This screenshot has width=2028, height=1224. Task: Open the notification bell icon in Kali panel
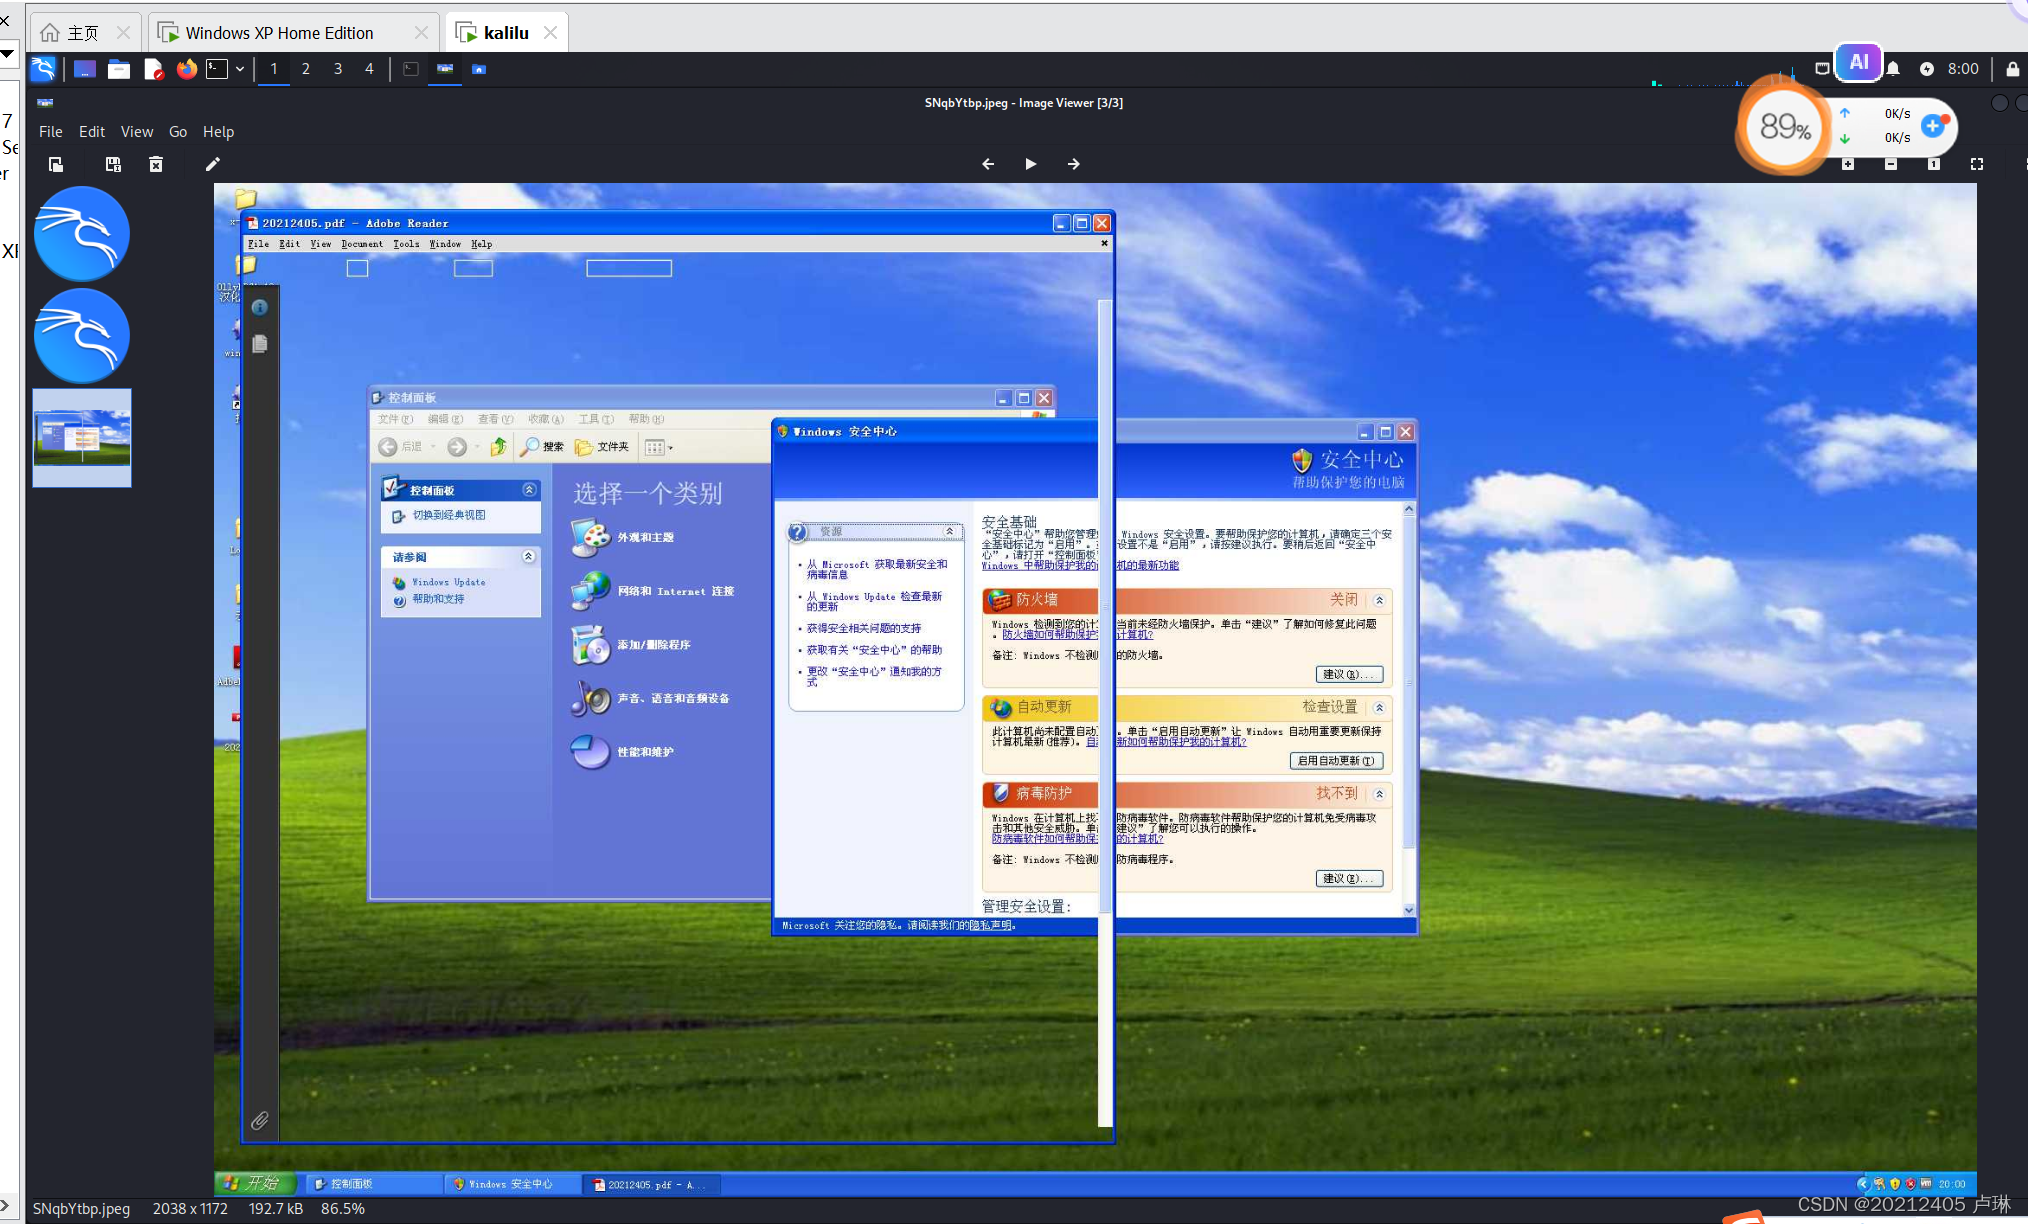point(1893,69)
